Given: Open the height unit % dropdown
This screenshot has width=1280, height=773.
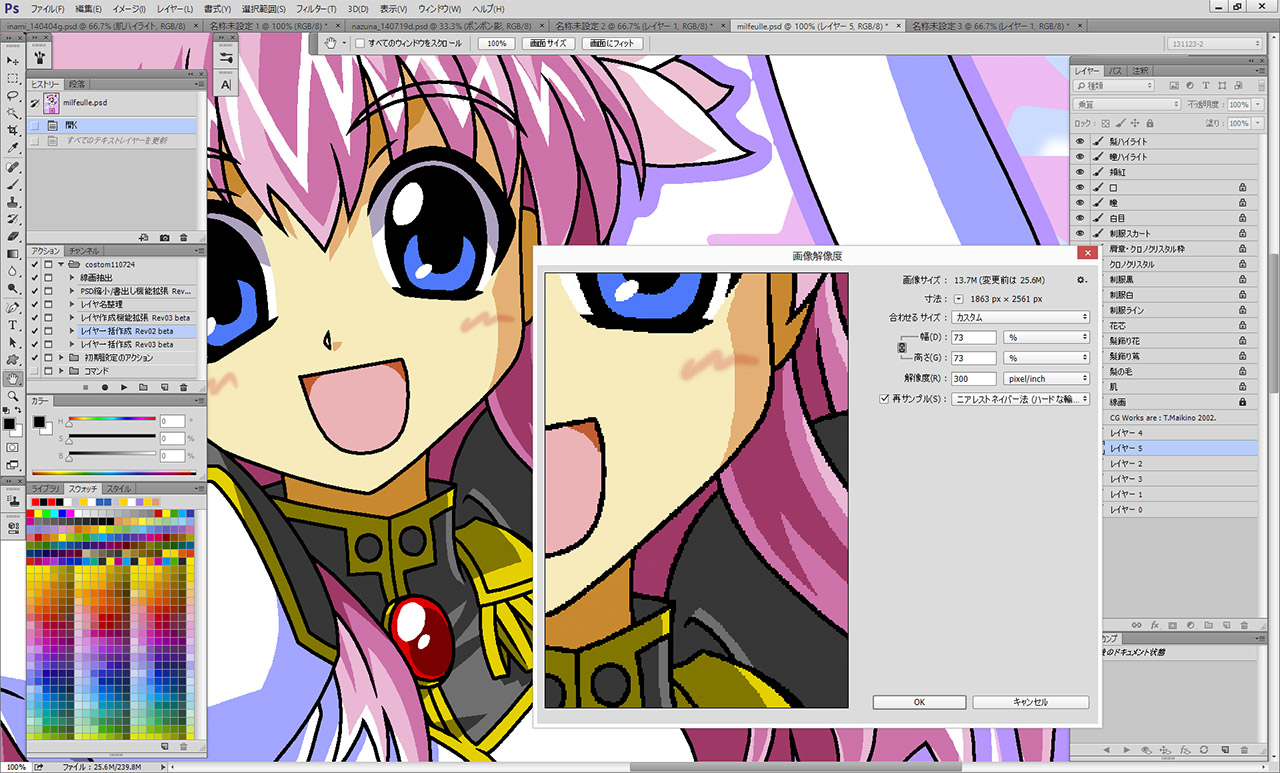Looking at the screenshot, I should point(1046,358).
